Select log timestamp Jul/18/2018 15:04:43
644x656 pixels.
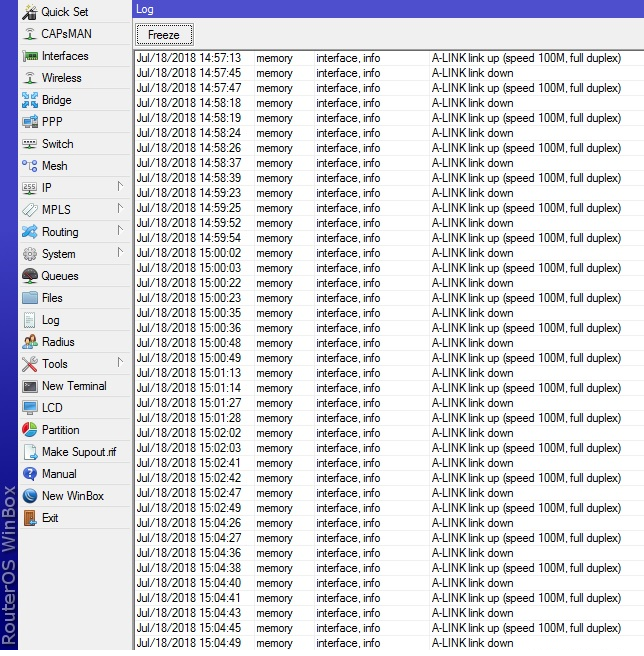tap(189, 613)
